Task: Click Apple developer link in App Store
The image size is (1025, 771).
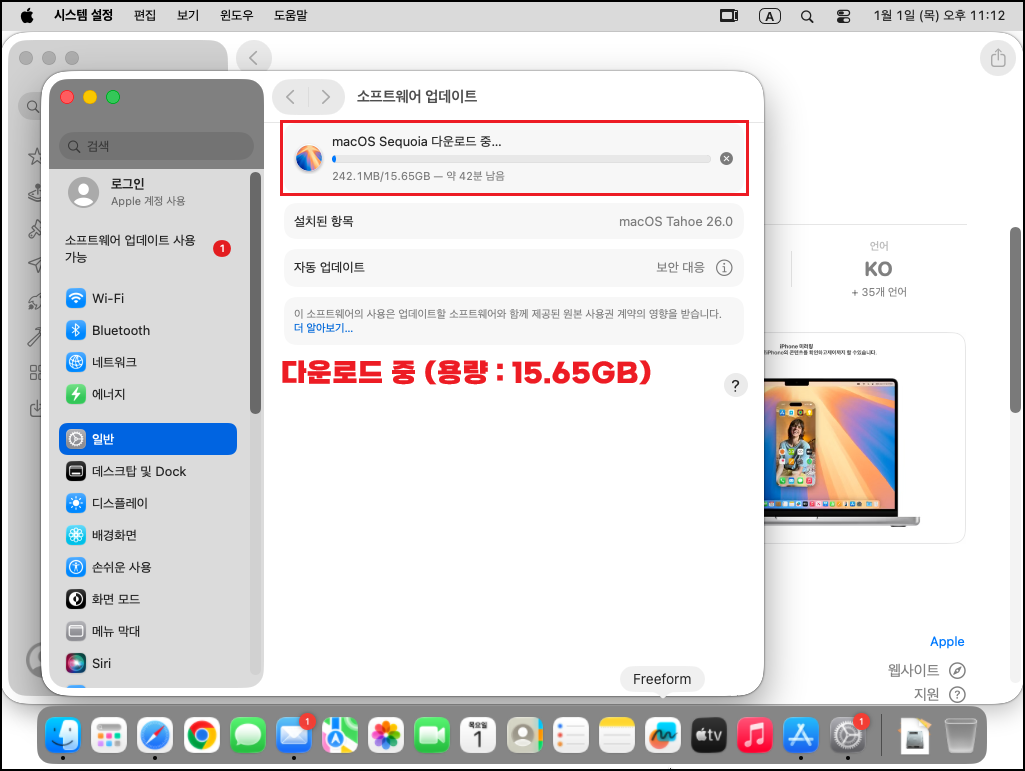Action: pyautogui.click(x=947, y=642)
